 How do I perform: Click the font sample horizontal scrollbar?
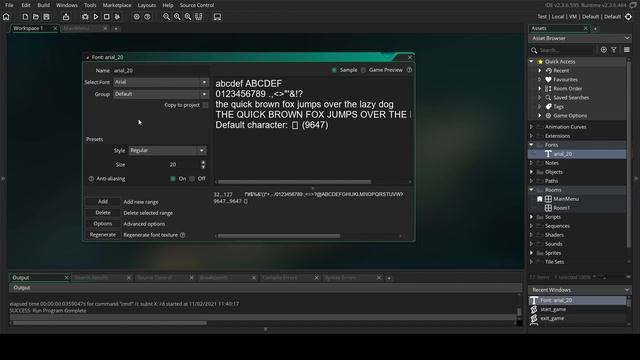(x=294, y=182)
